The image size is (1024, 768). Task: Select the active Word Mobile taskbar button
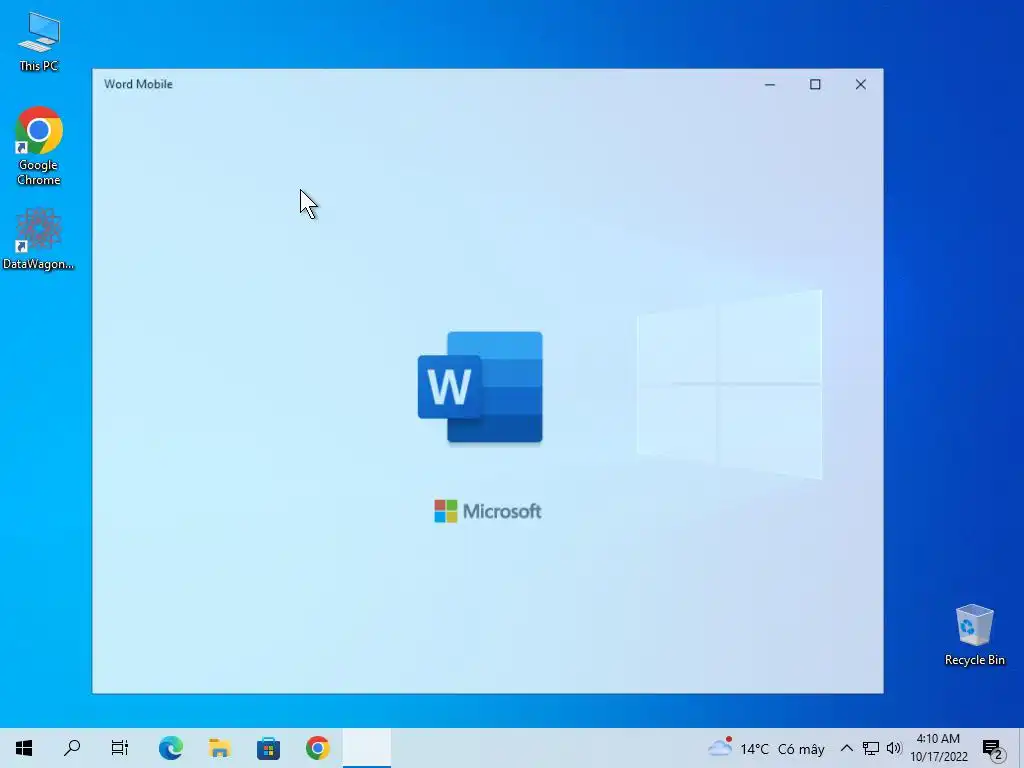coord(366,748)
